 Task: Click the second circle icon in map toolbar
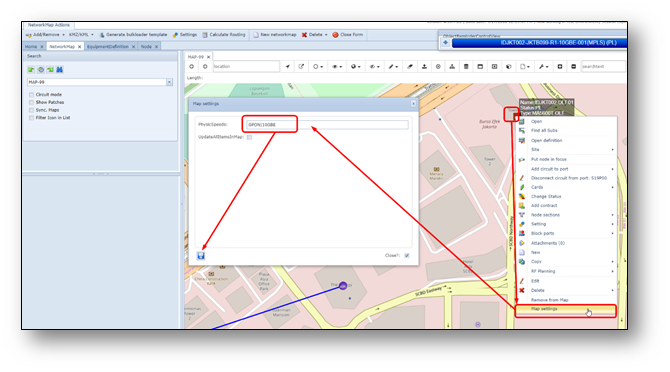coord(205,67)
